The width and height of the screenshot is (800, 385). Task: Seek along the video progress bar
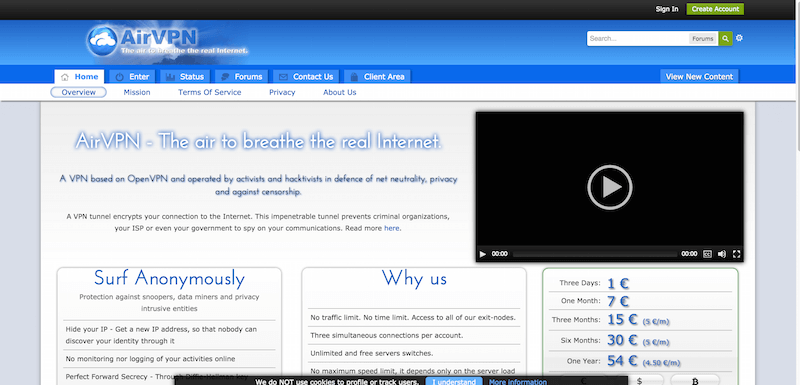(x=594, y=254)
